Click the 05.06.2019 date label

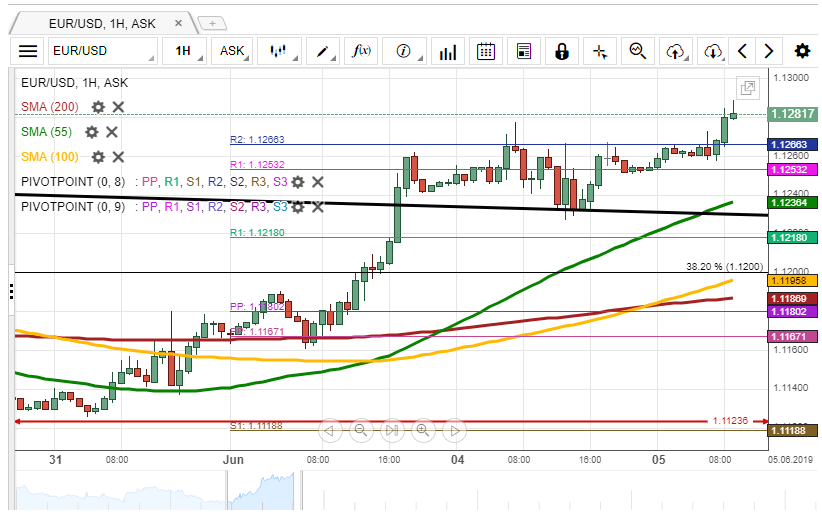790,460
